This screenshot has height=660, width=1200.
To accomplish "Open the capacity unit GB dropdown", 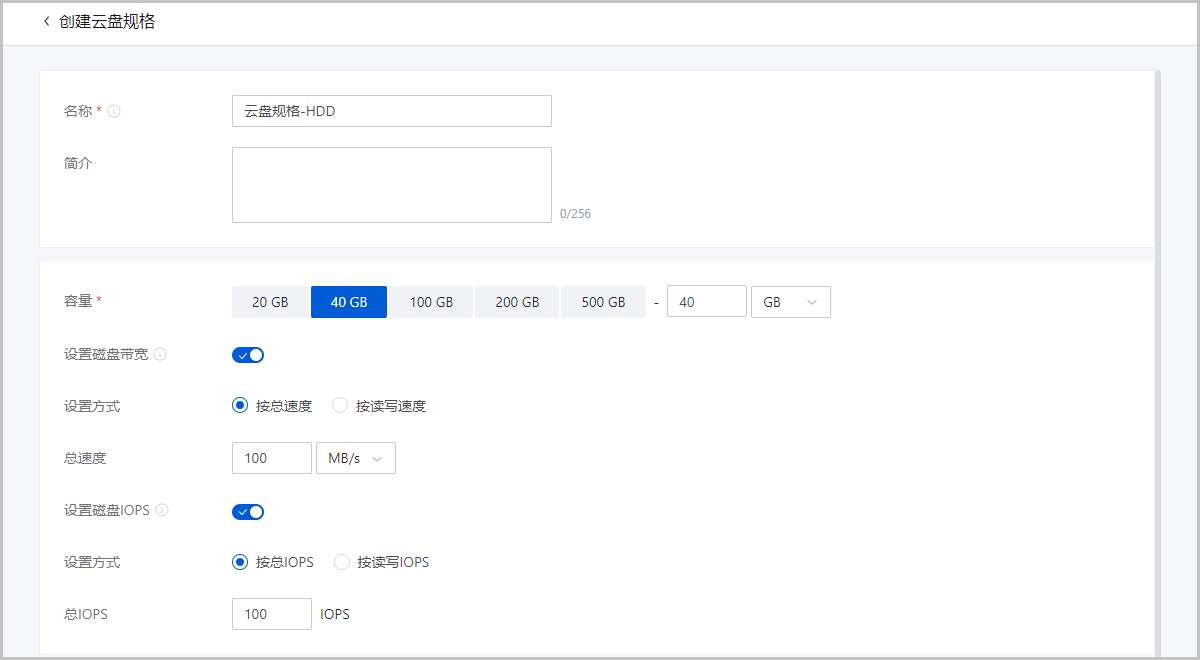I will 790,302.
